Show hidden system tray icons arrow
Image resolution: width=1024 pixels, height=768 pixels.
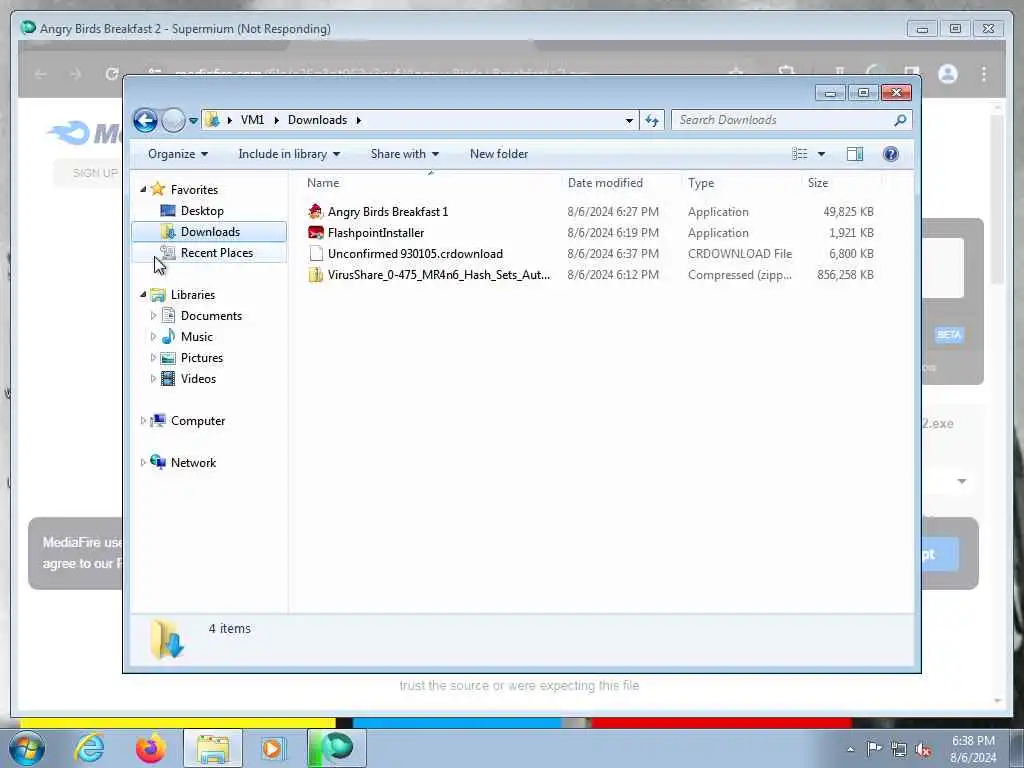click(850, 750)
